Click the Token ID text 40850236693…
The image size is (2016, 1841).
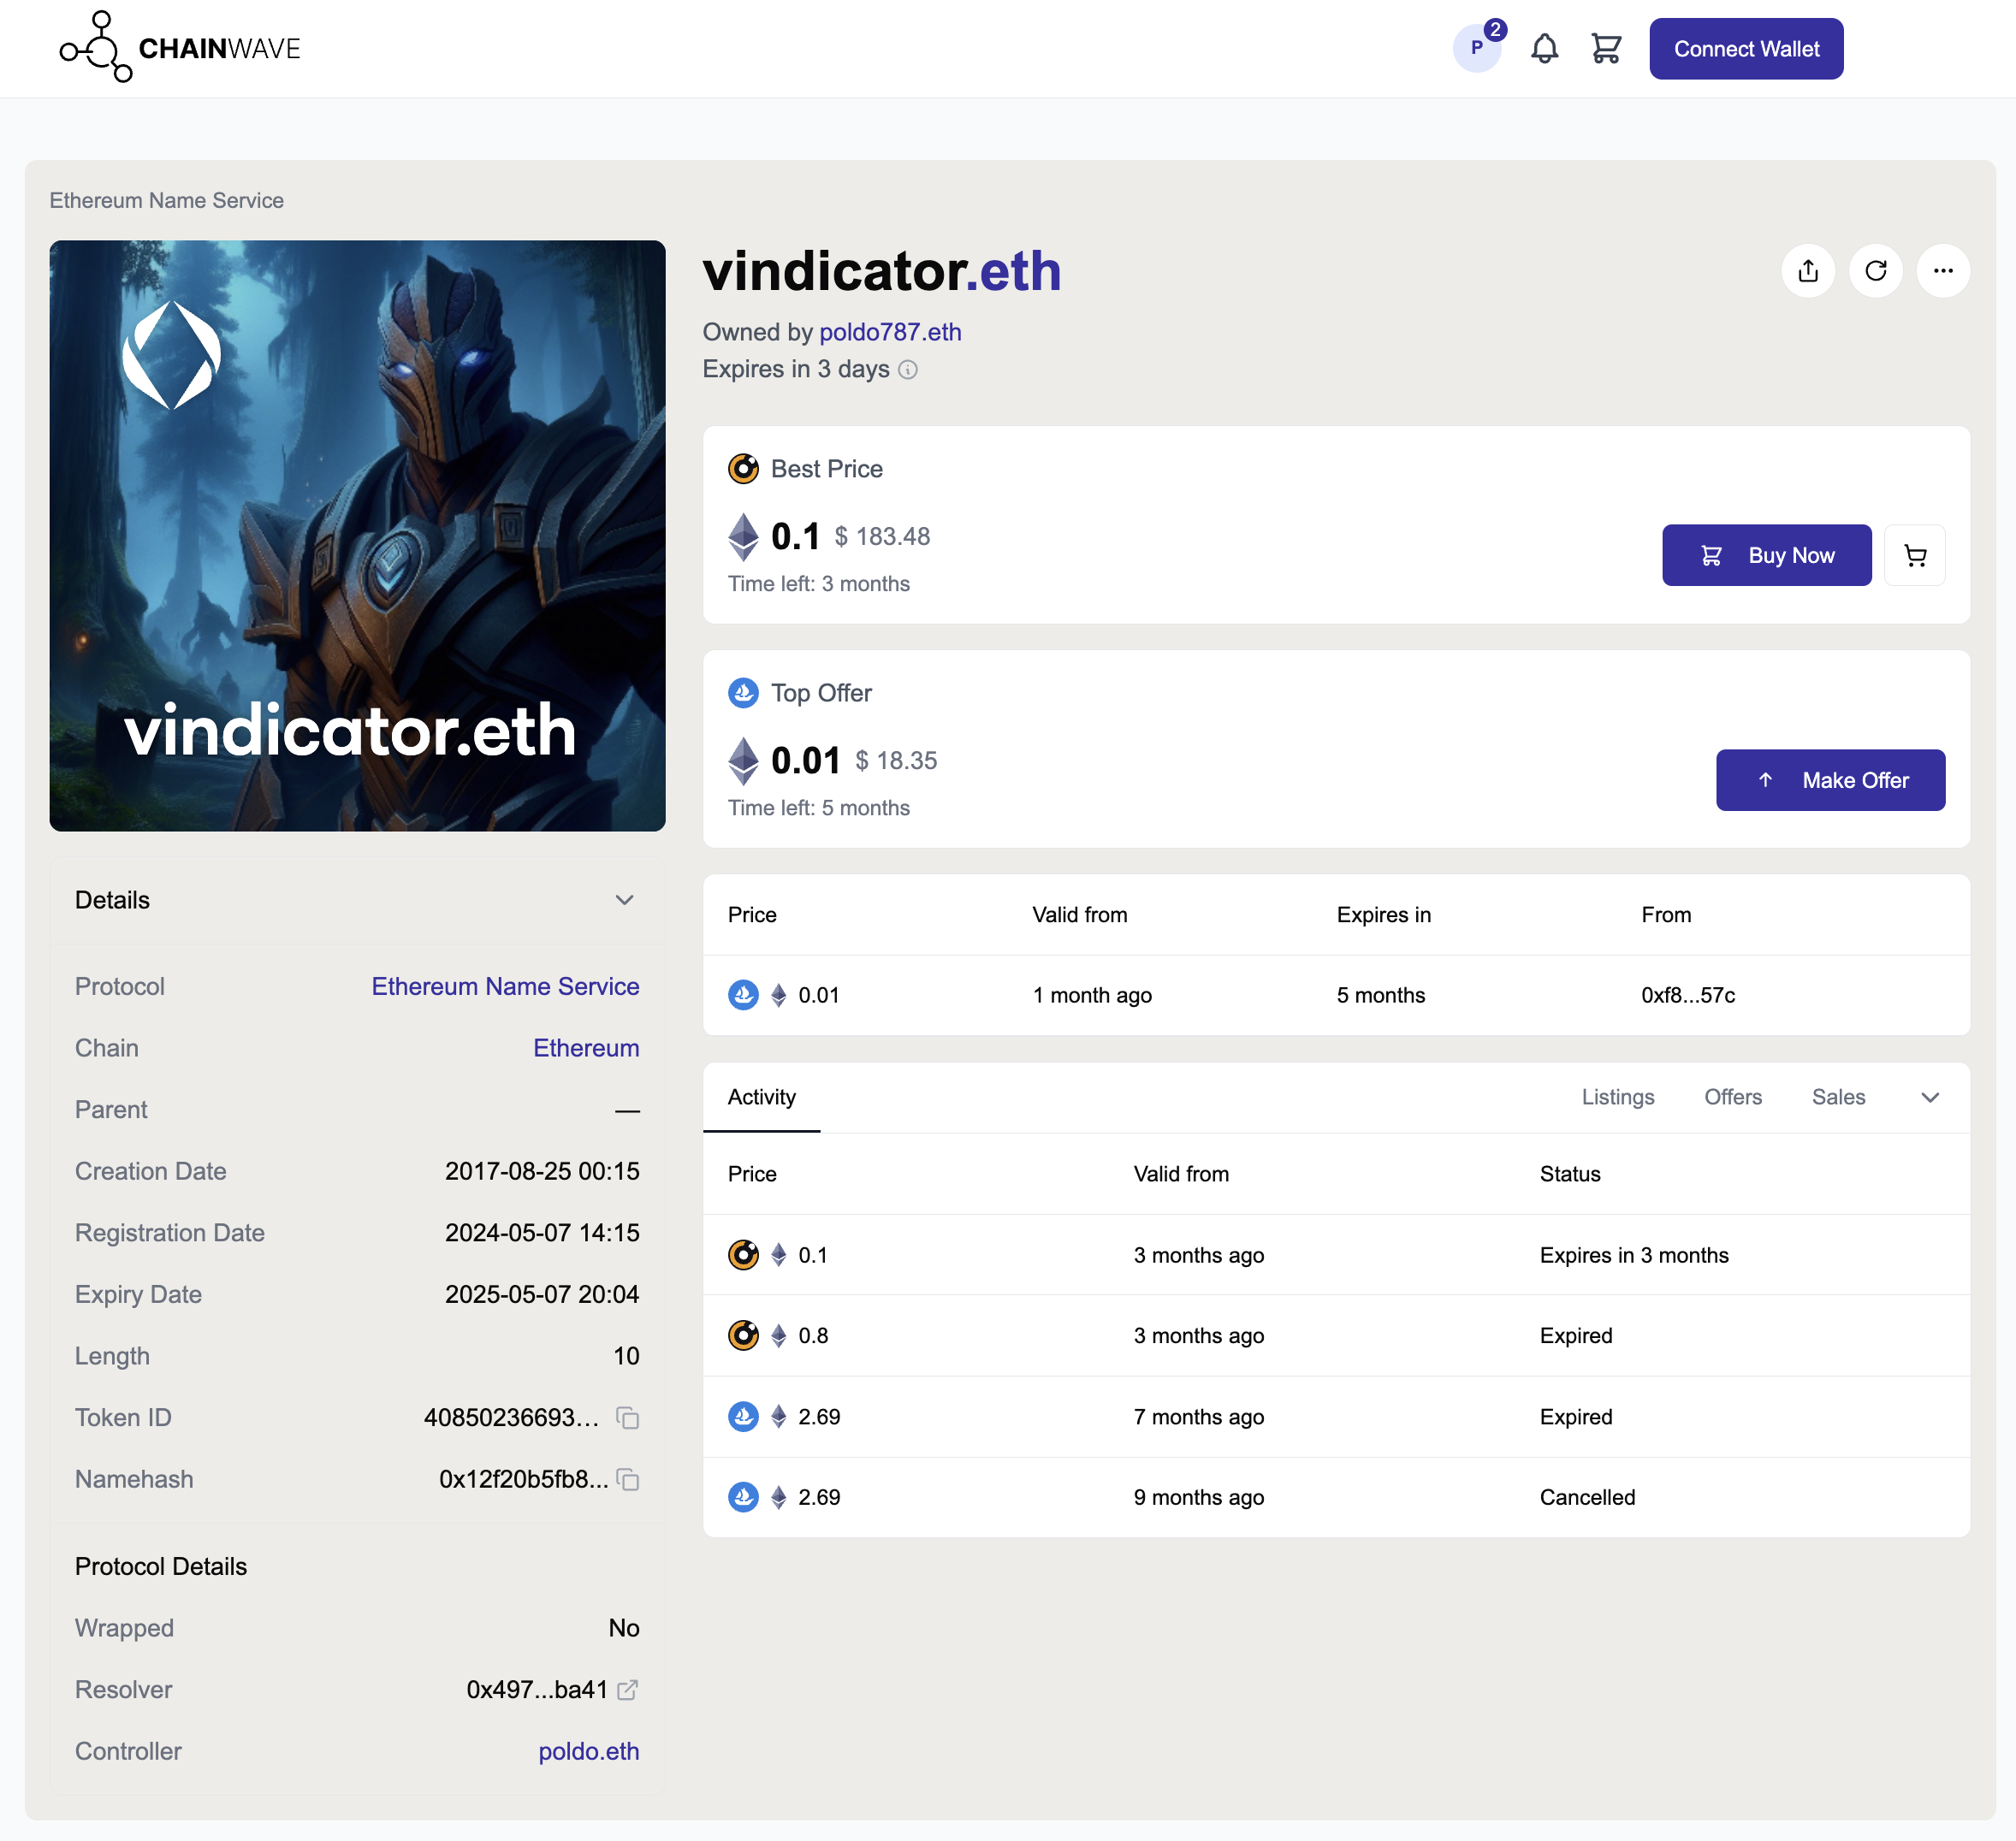pyautogui.click(x=511, y=1418)
